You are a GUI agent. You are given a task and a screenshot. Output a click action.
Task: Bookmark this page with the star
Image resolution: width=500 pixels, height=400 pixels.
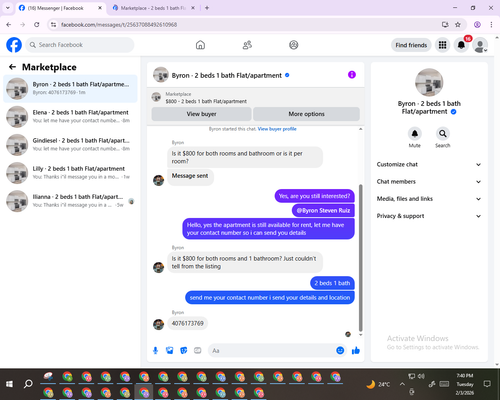[458, 25]
